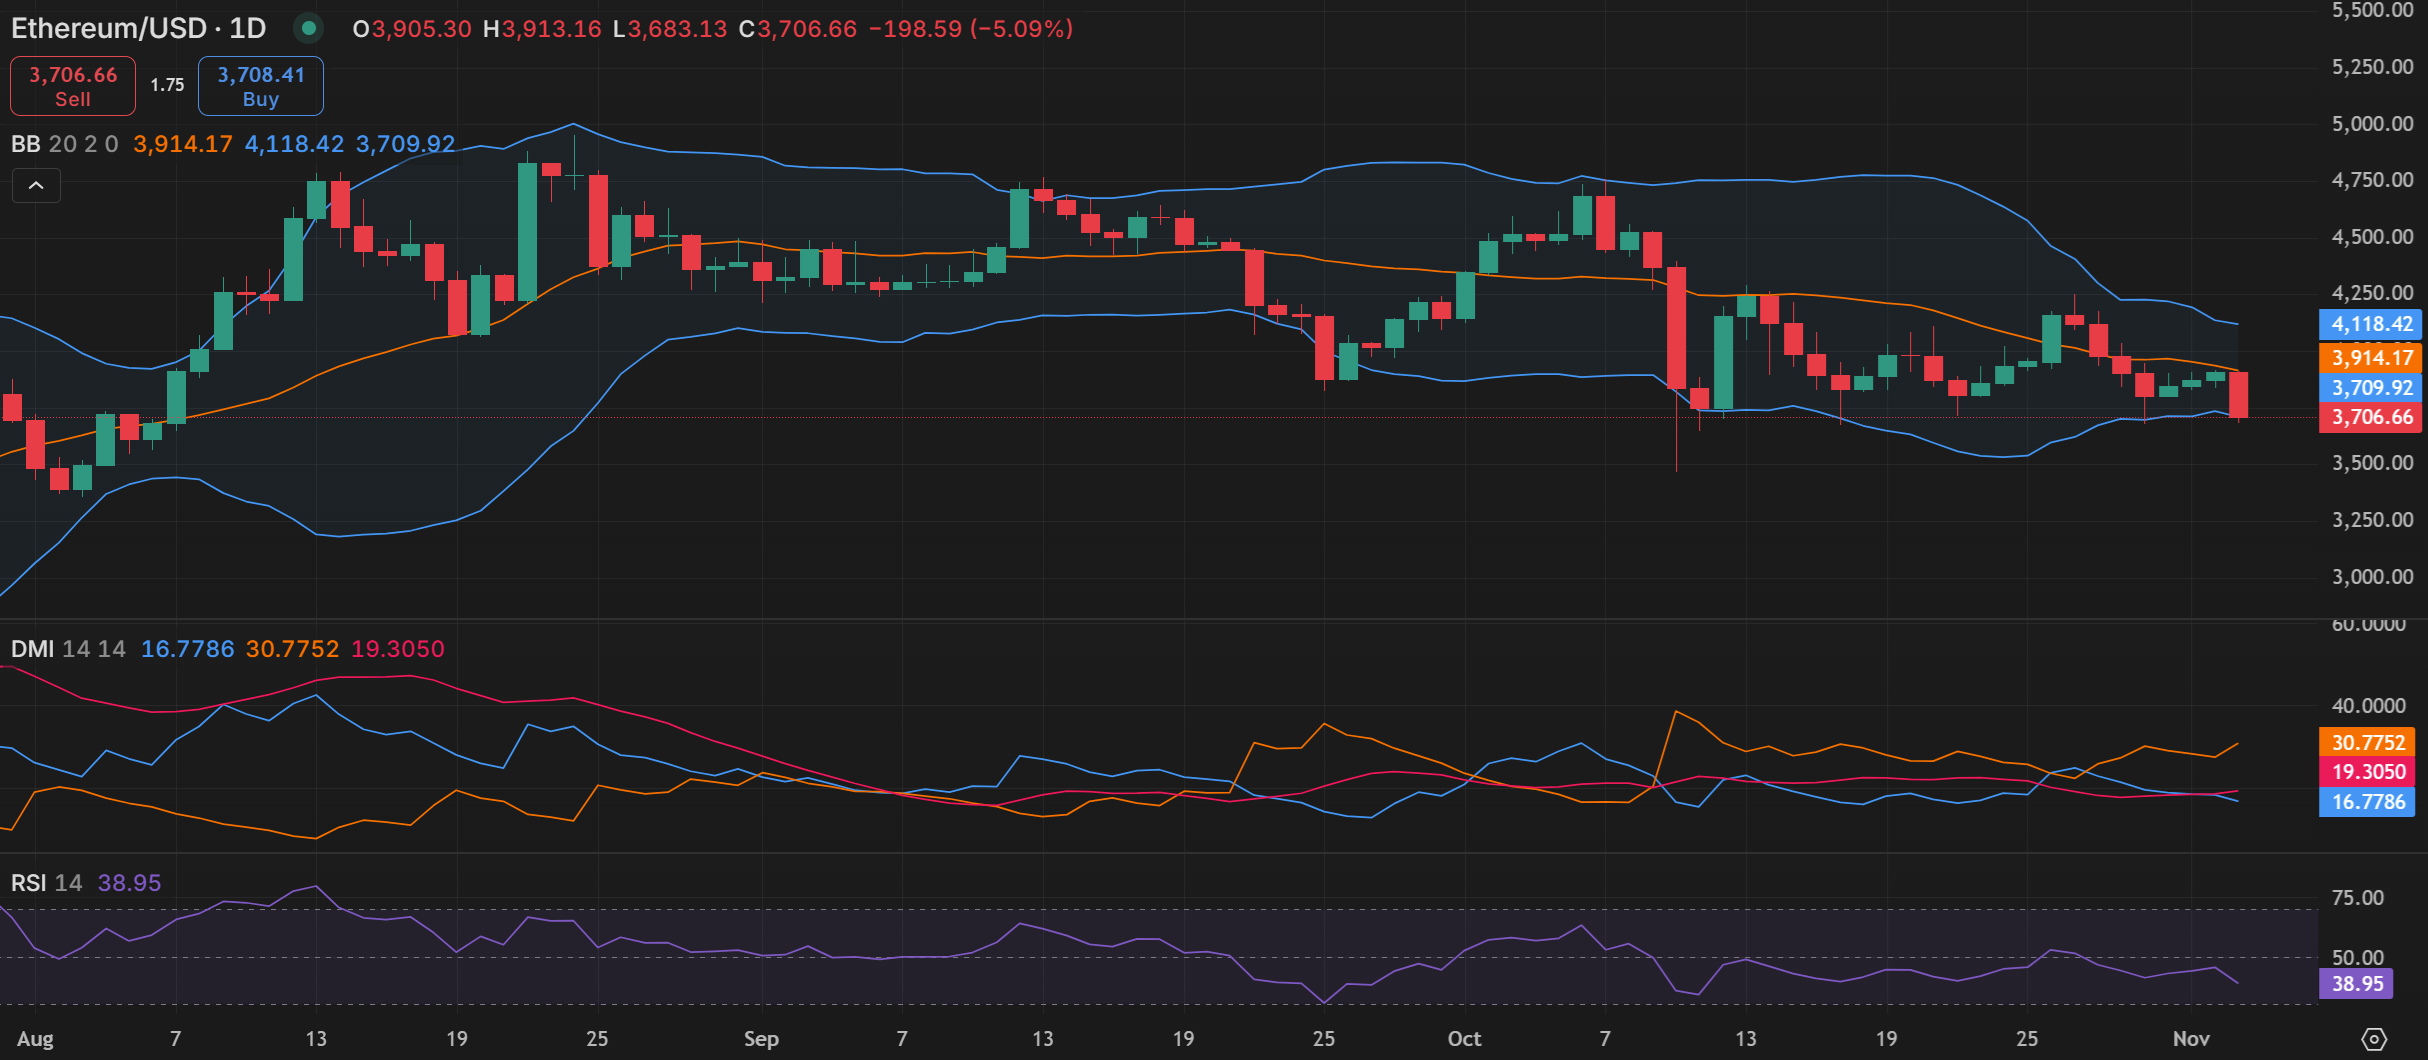Click the blue 16.7786 DMI axis label
The width and height of the screenshot is (2428, 1060).
(x=2368, y=802)
